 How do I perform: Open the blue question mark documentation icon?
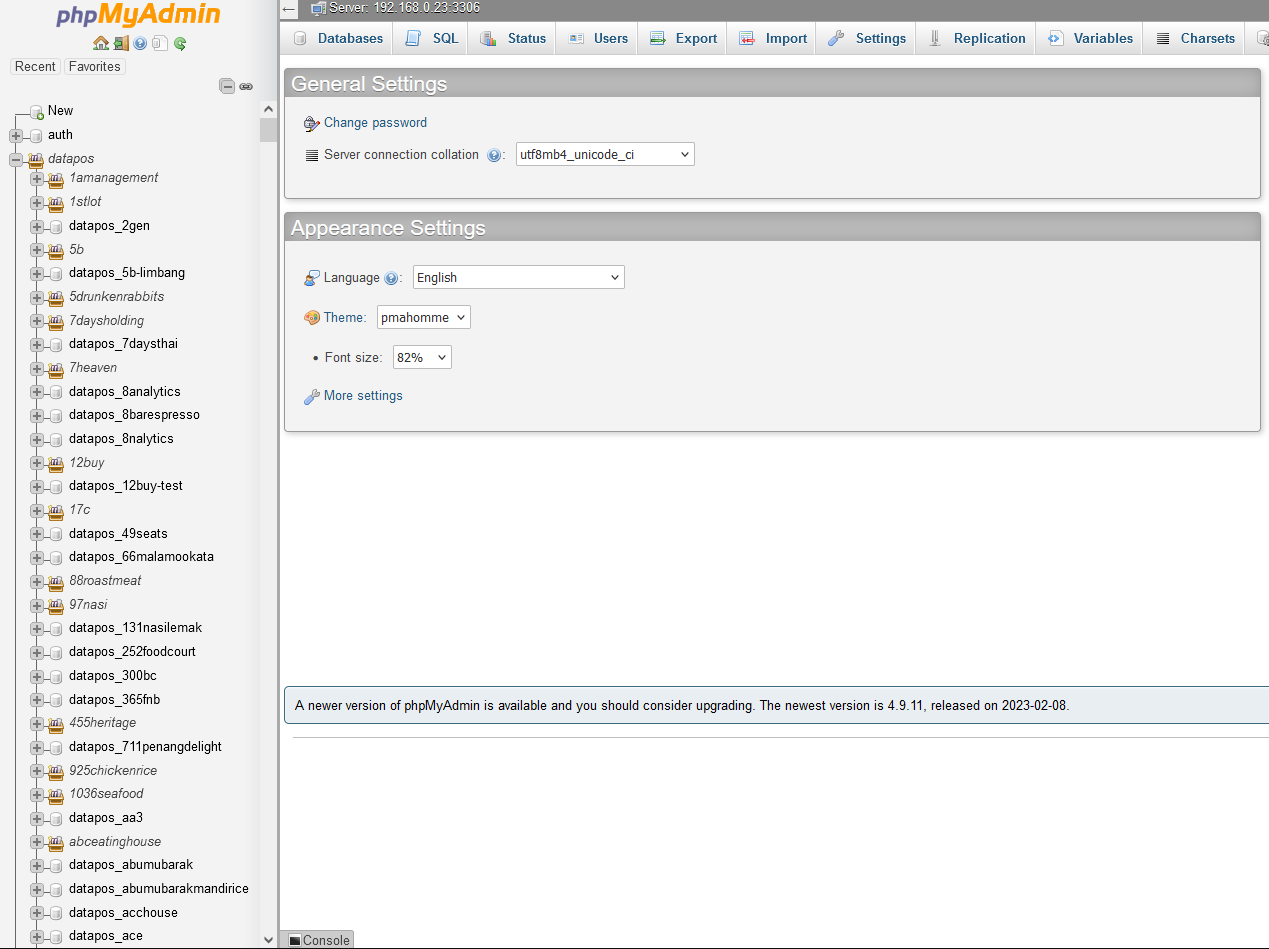point(140,43)
